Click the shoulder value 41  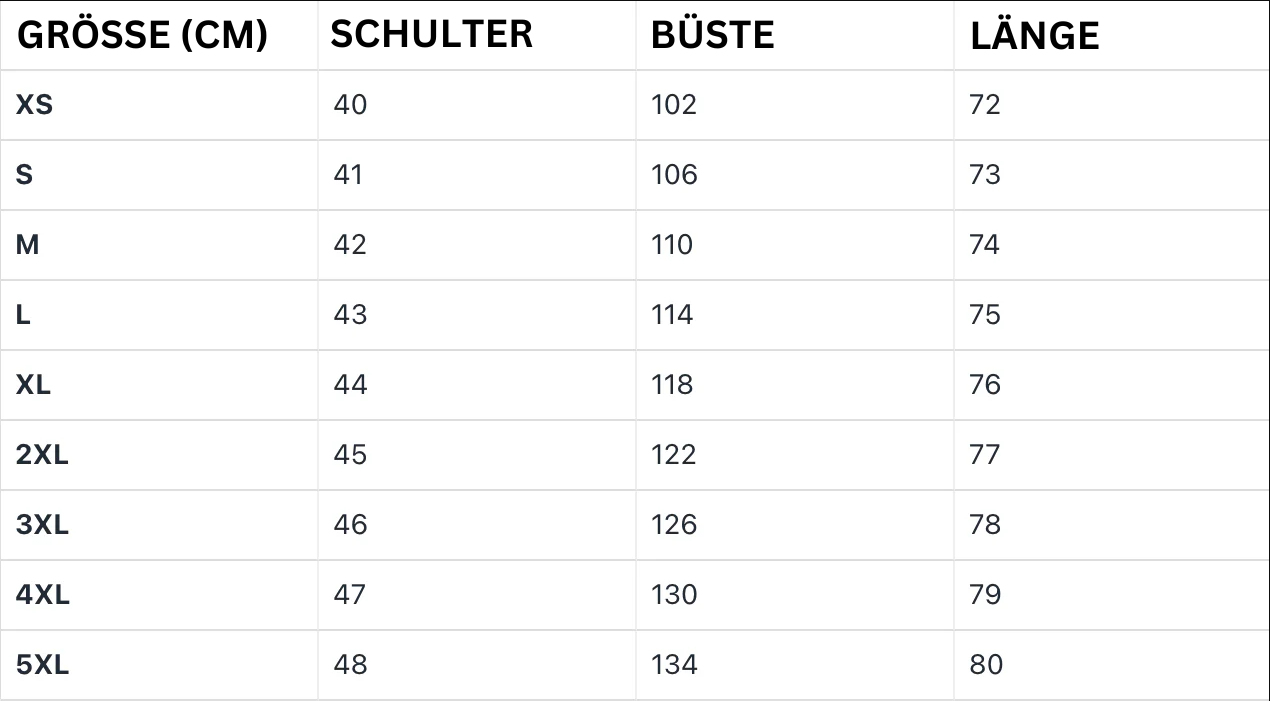pyautogui.click(x=349, y=174)
